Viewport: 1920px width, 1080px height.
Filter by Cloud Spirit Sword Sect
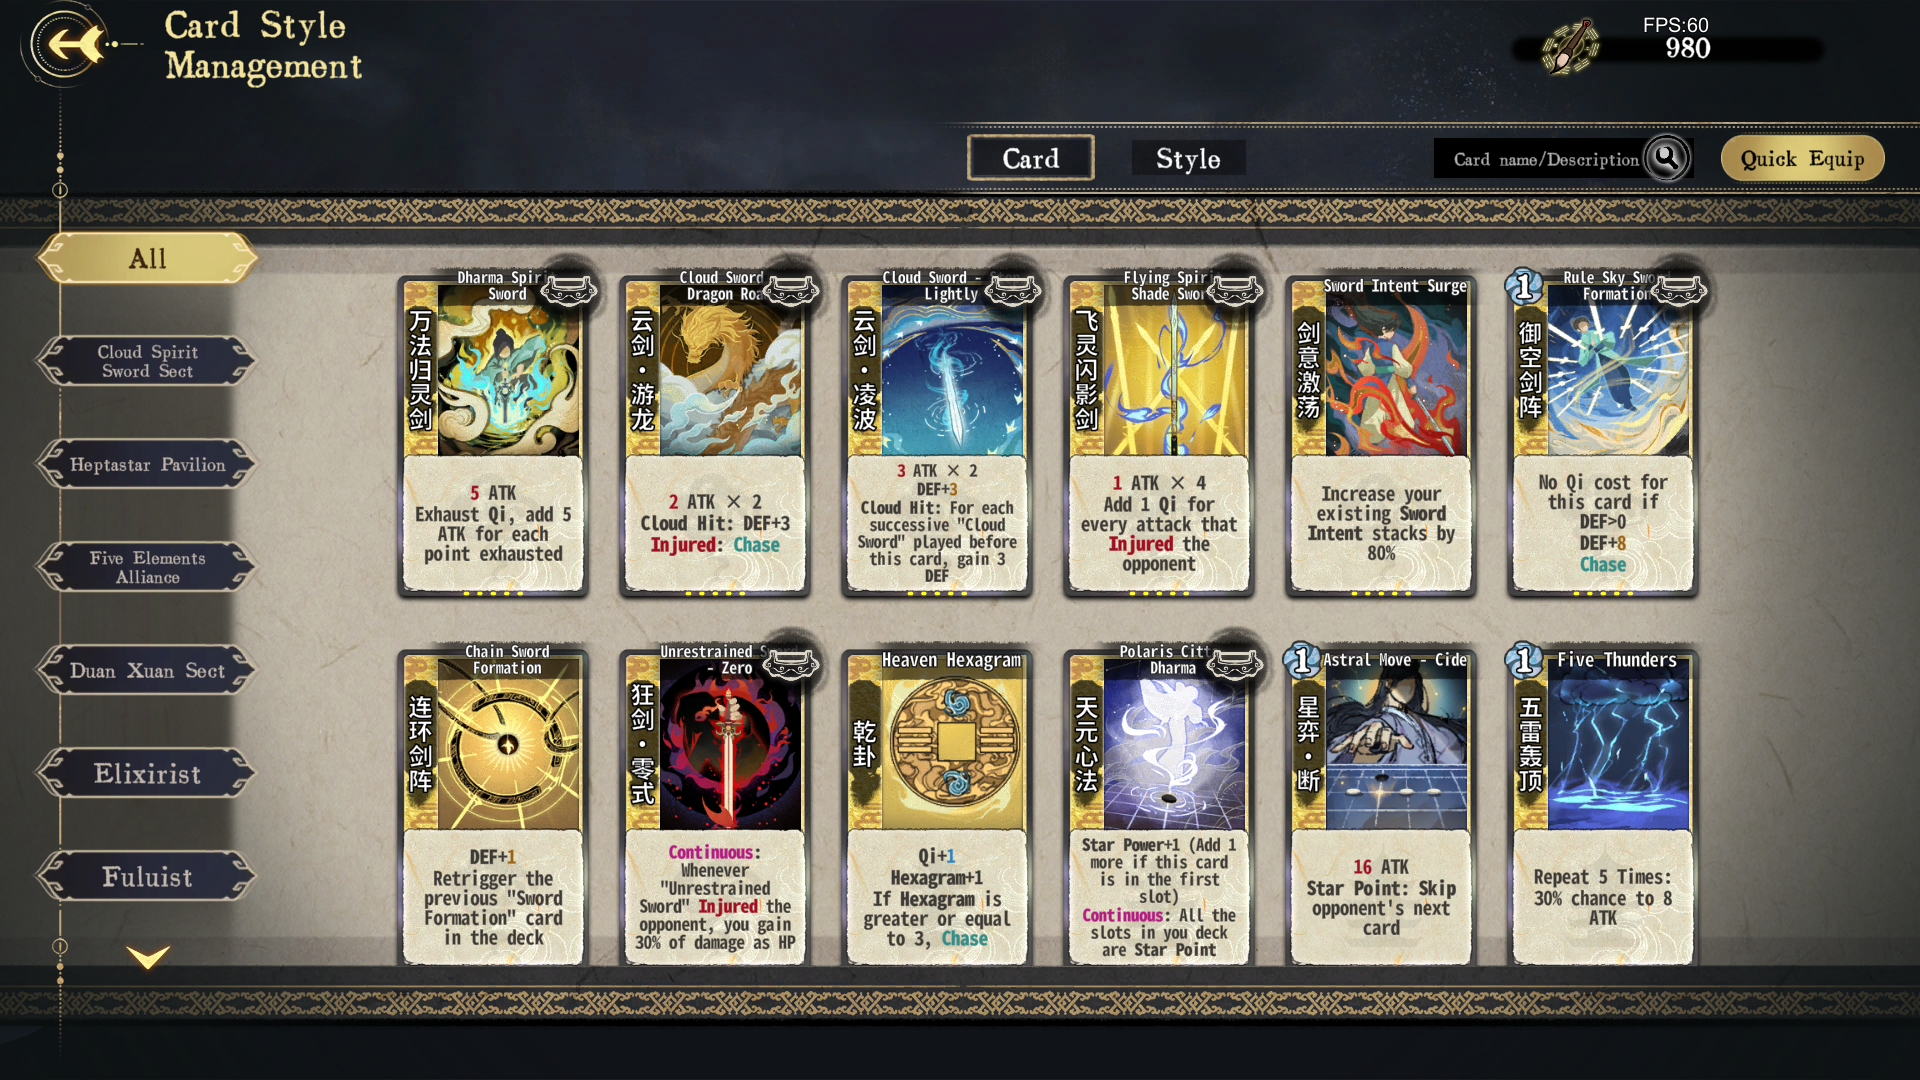tap(147, 361)
